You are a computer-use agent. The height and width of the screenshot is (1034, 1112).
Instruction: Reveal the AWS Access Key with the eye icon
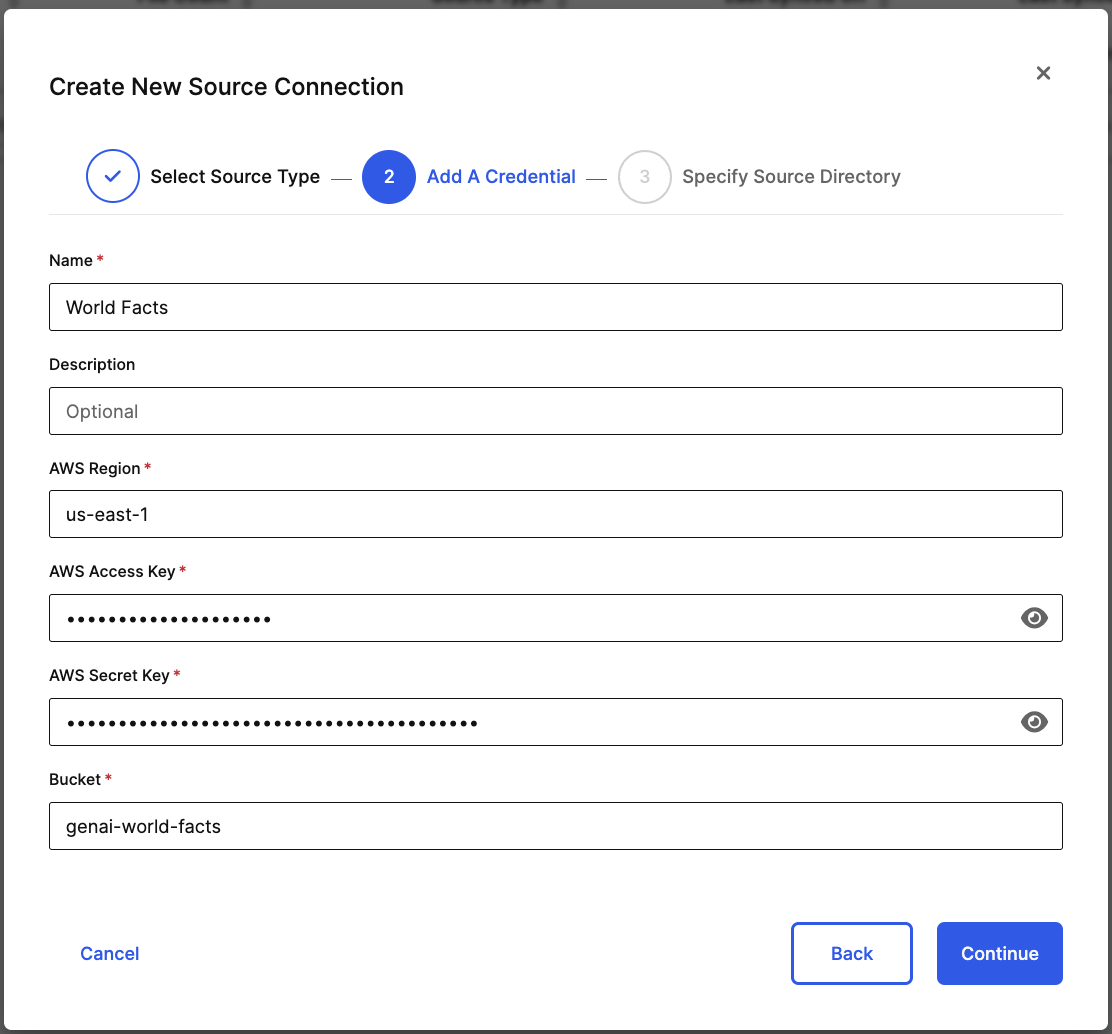(1035, 618)
